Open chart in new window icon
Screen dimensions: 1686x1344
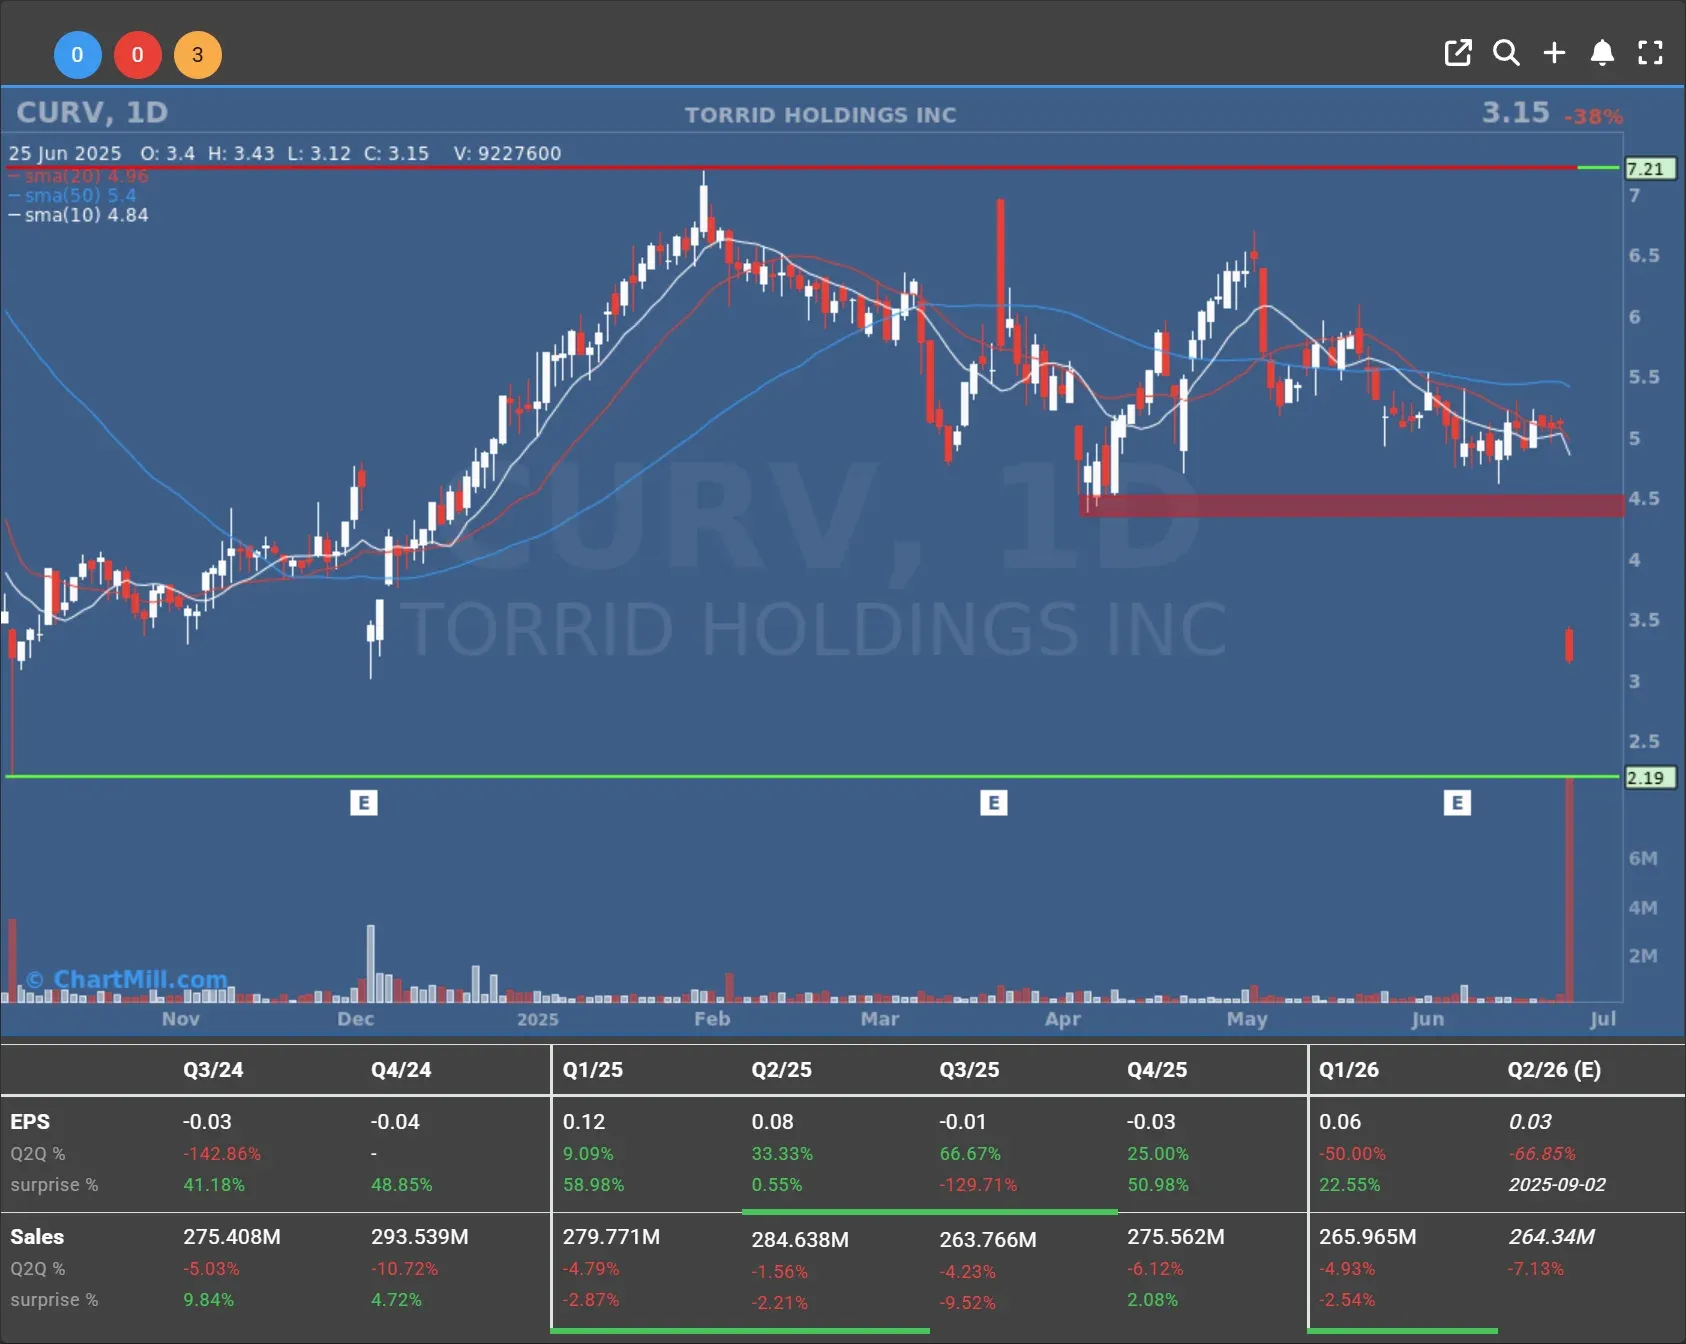click(1458, 53)
